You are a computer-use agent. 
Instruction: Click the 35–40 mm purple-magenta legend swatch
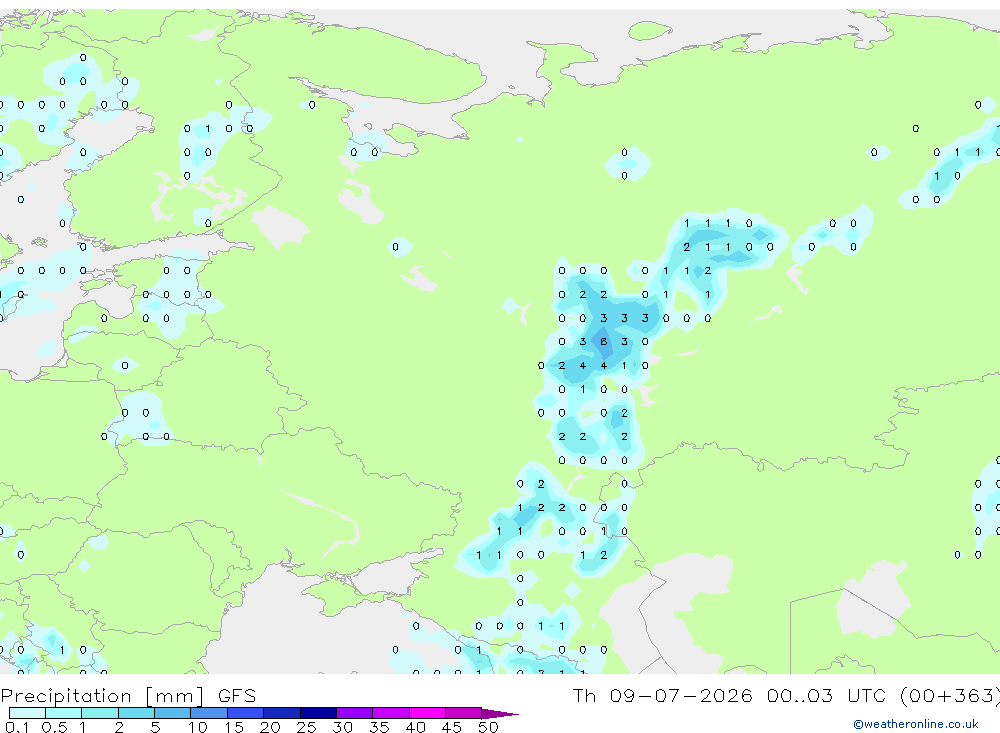391,713
